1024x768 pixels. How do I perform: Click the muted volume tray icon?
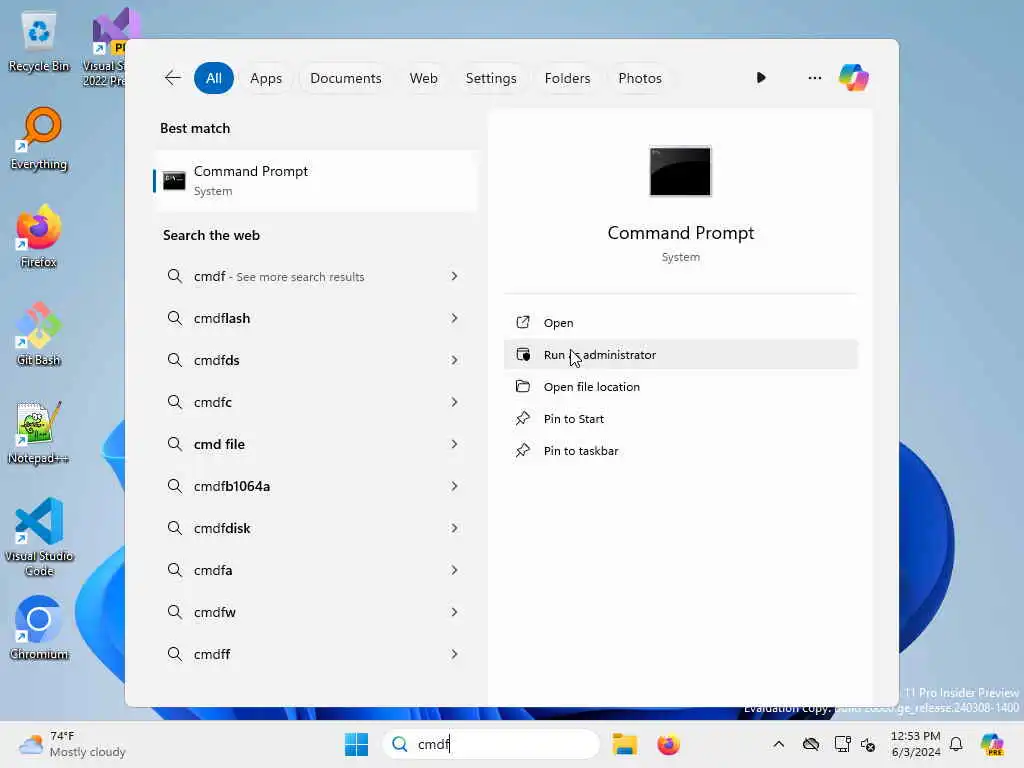click(868, 744)
